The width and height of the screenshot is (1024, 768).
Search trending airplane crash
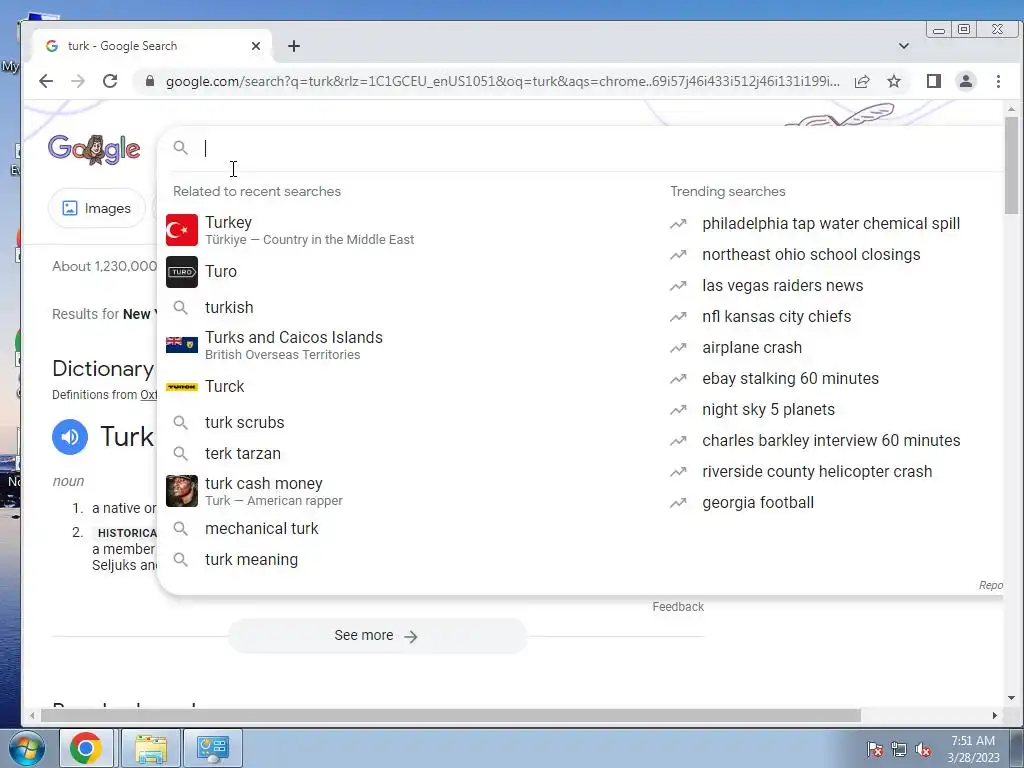[752, 347]
